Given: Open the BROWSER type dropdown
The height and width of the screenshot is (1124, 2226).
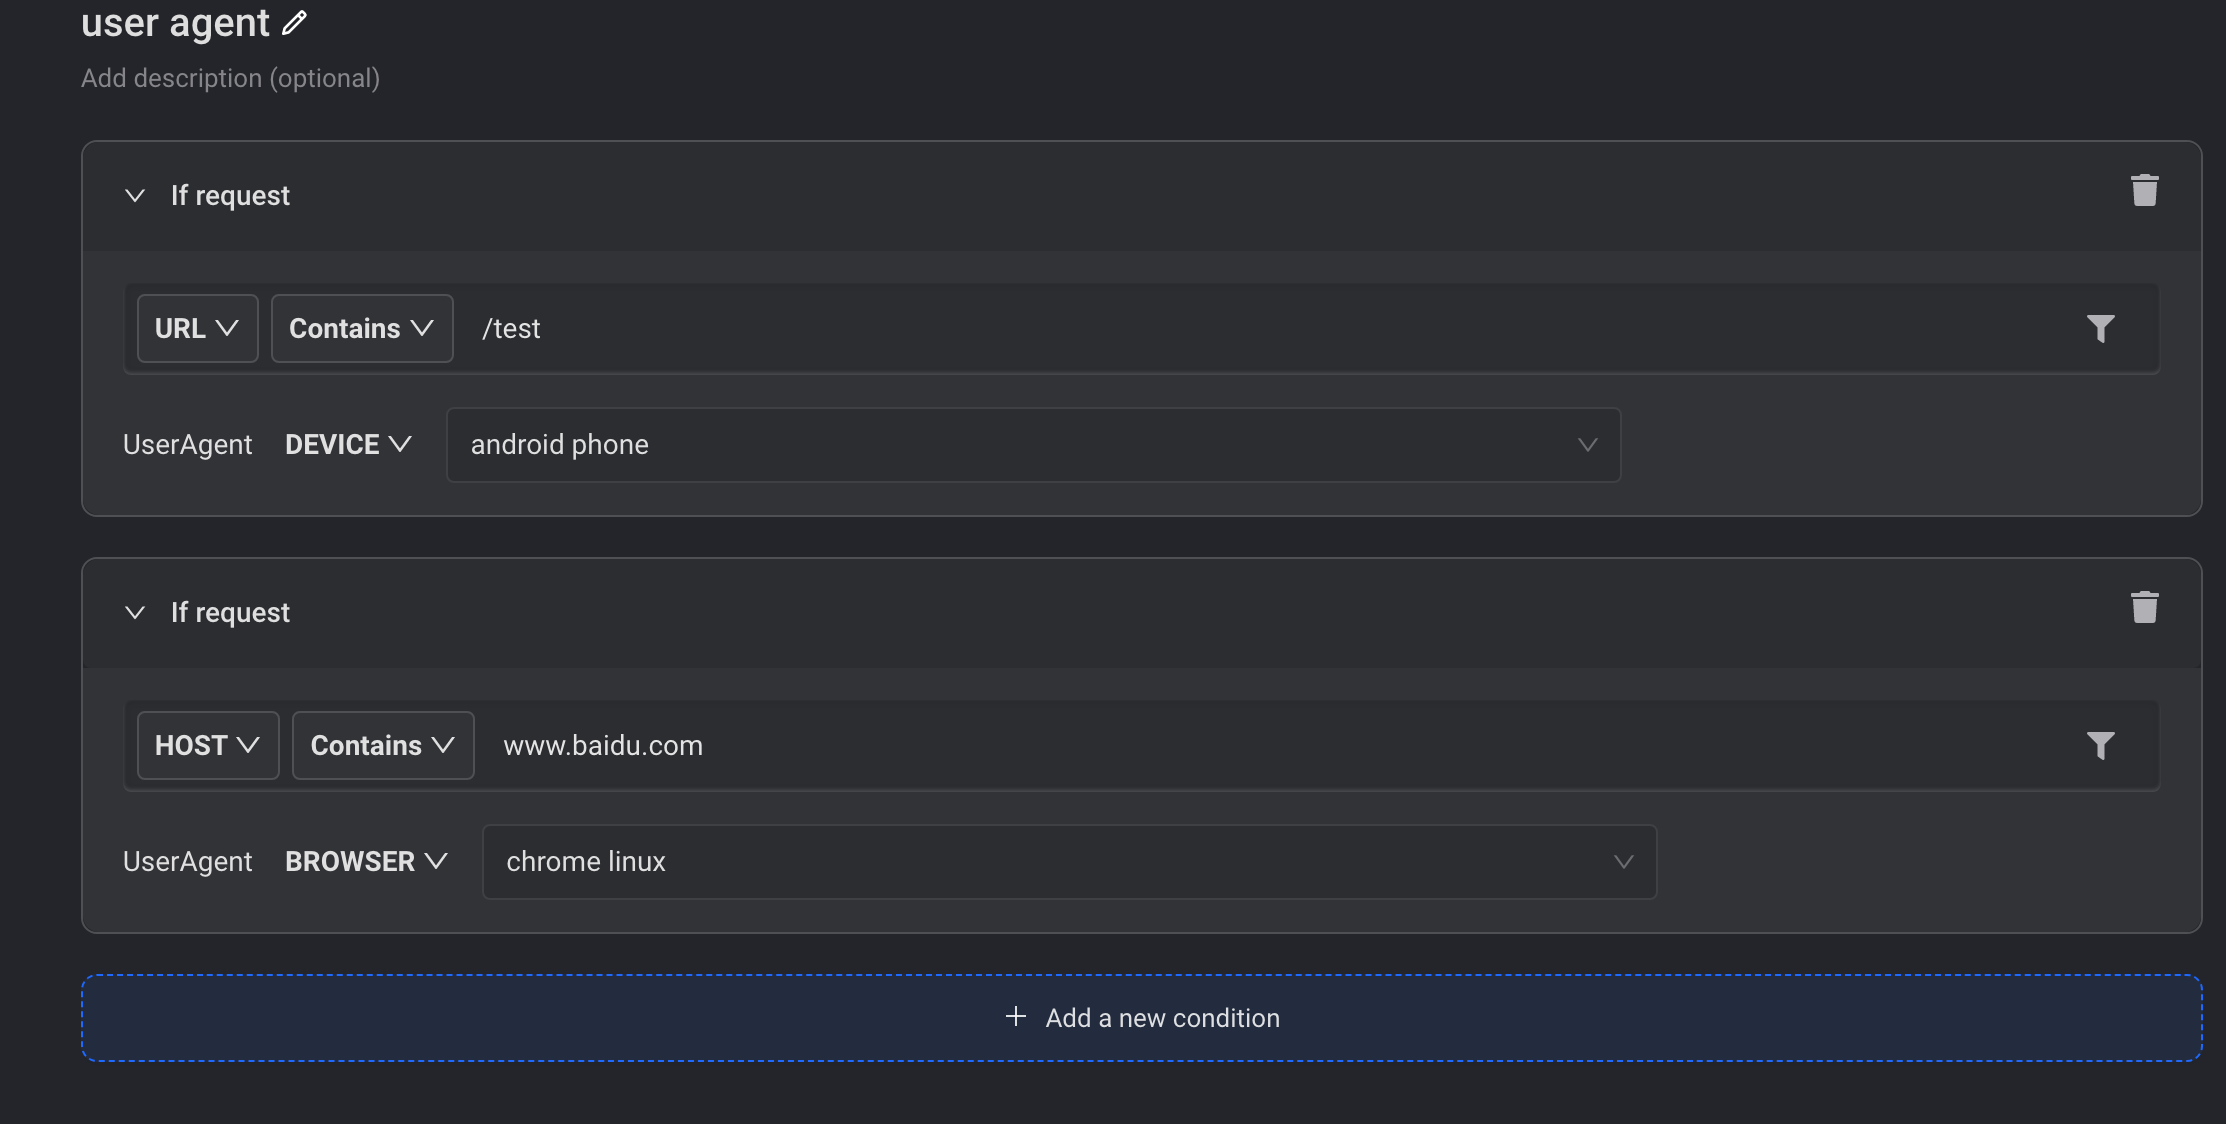Looking at the screenshot, I should pos(366,861).
